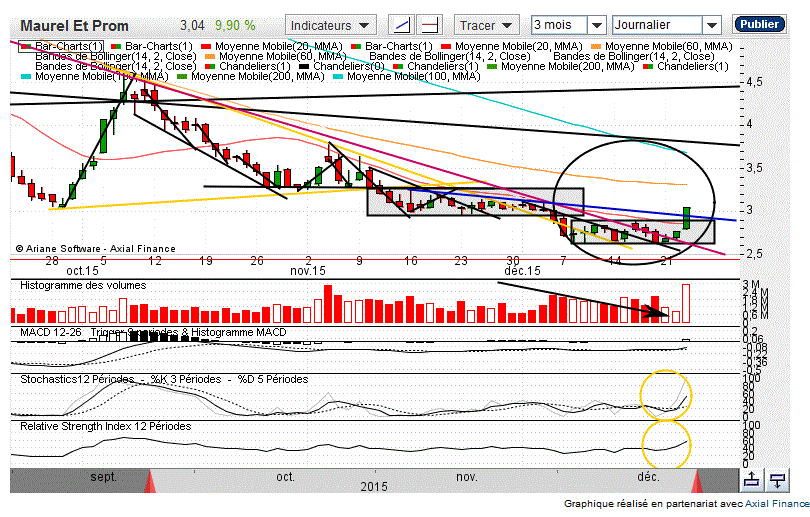The height and width of the screenshot is (517, 810).
Task: Click the Histogramme des volumes panel label
Action: 83,285
